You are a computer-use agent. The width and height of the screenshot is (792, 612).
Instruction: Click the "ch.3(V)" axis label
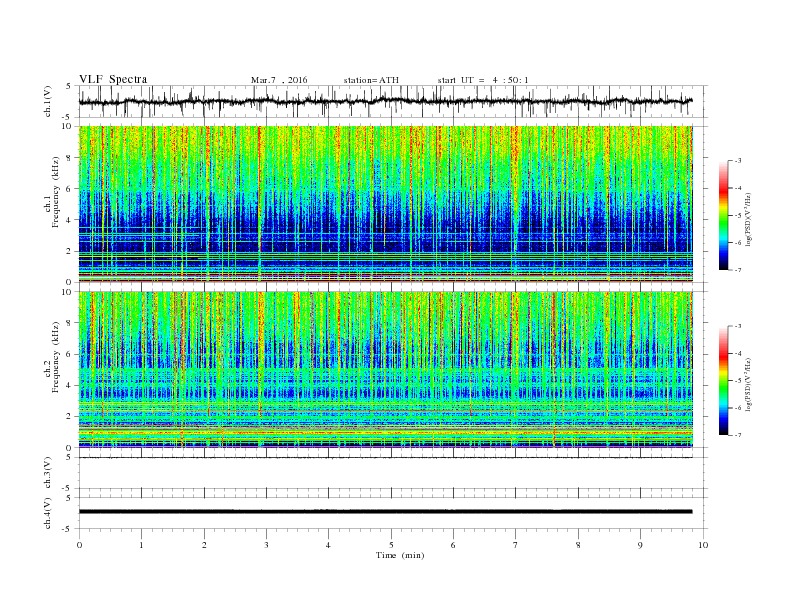pos(48,473)
